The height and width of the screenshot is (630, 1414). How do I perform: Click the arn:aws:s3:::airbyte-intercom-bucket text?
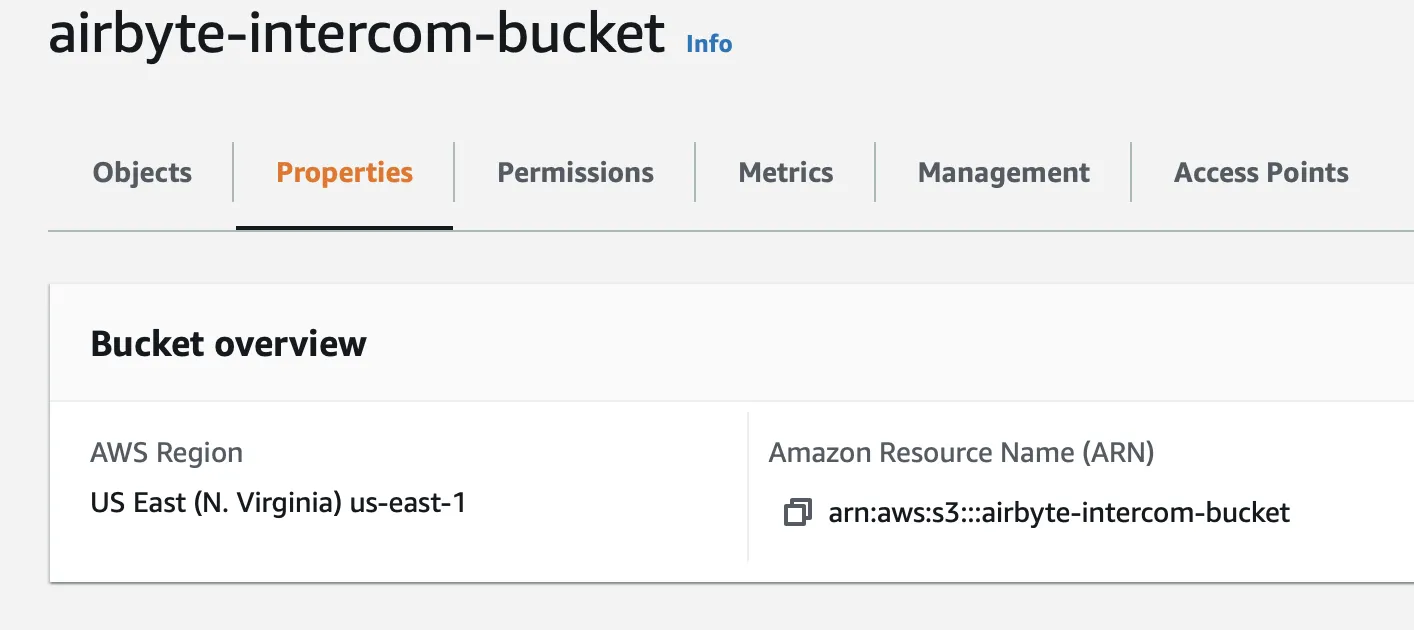[x=1059, y=513]
